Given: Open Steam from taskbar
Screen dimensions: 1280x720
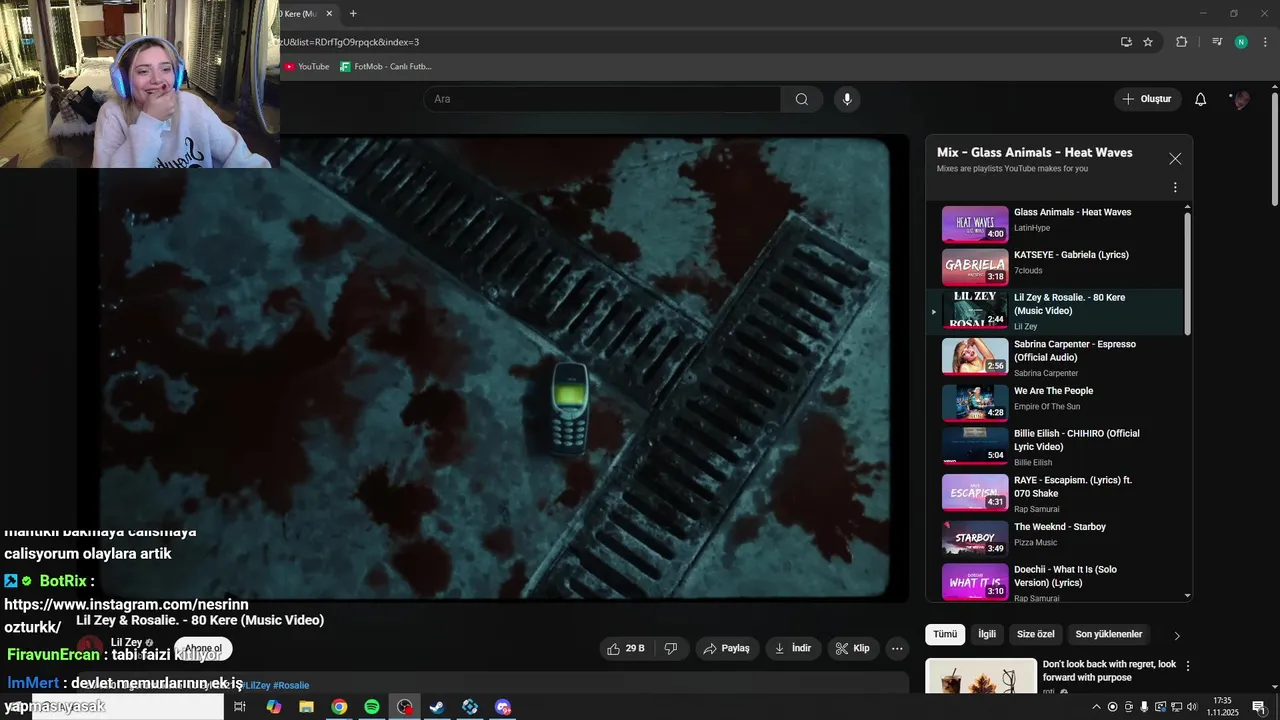Looking at the screenshot, I should [437, 707].
